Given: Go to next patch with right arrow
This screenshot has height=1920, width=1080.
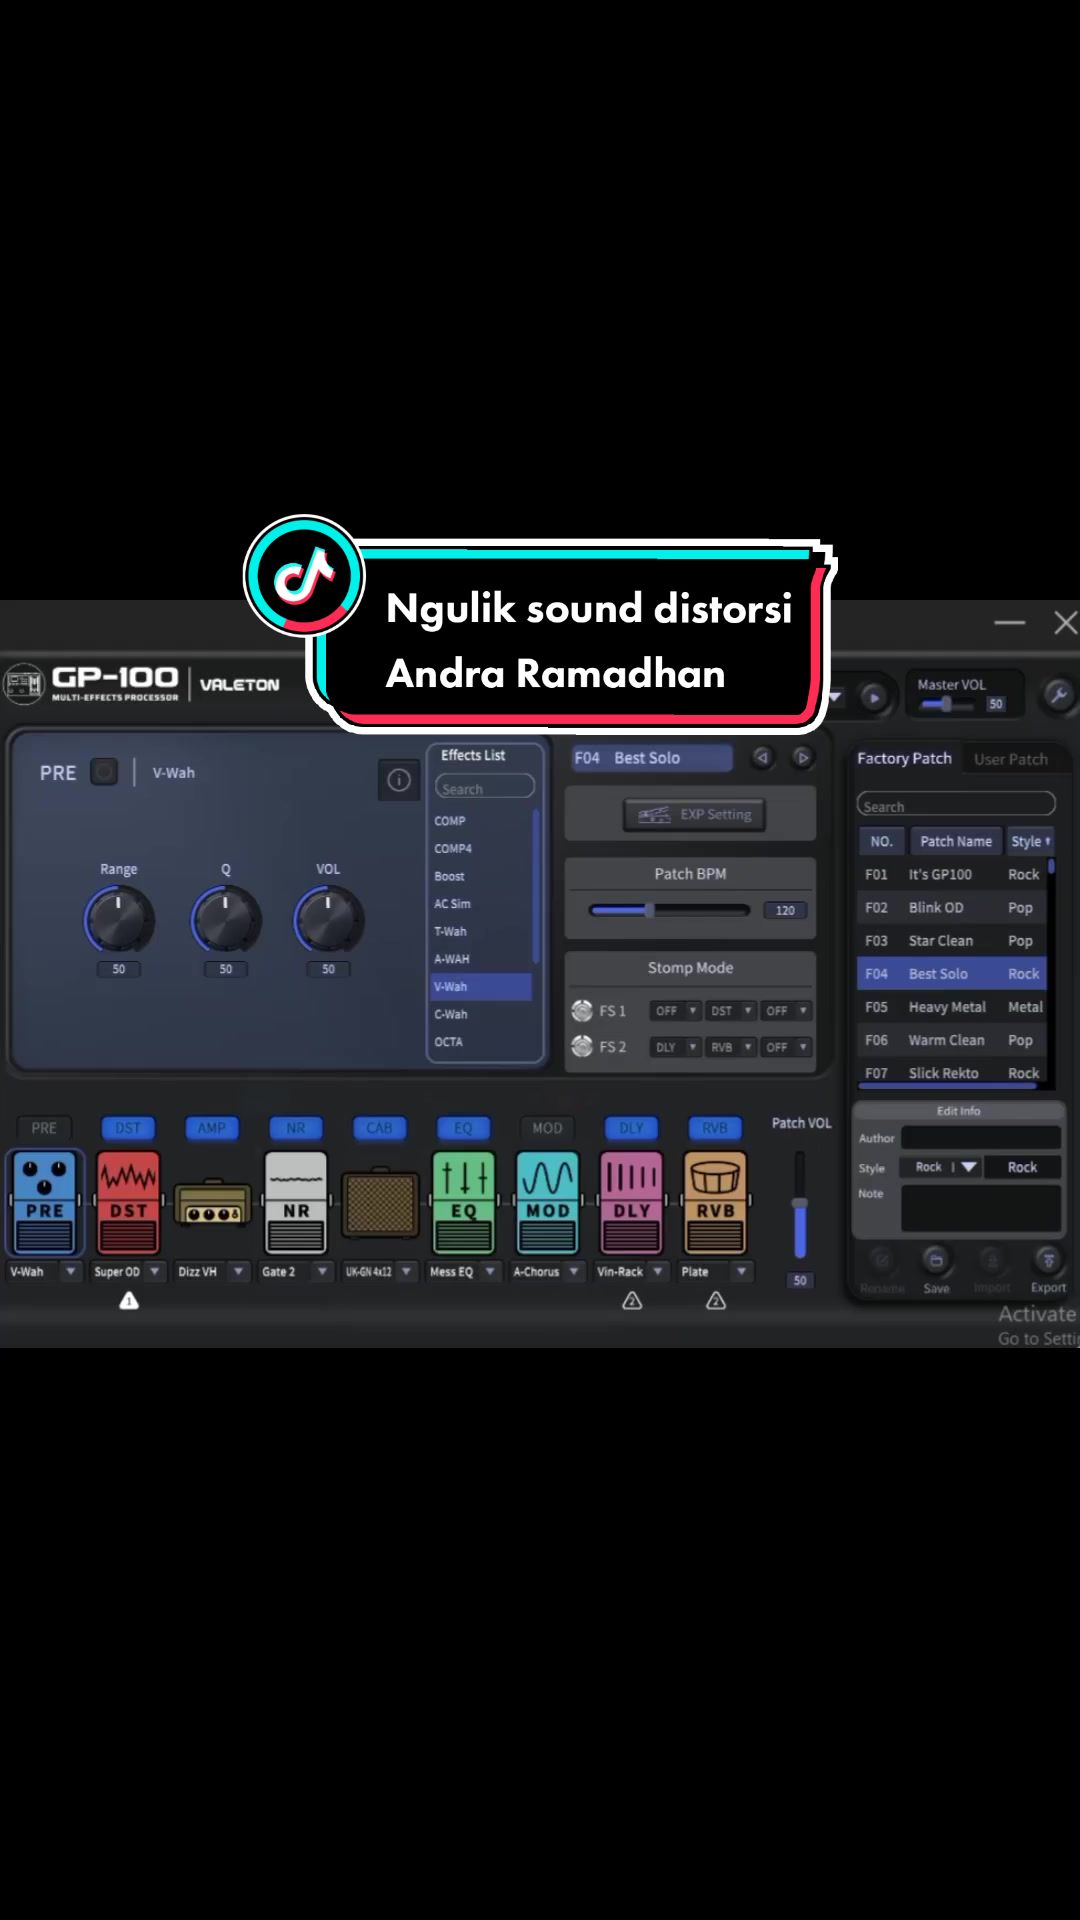Looking at the screenshot, I should (802, 758).
